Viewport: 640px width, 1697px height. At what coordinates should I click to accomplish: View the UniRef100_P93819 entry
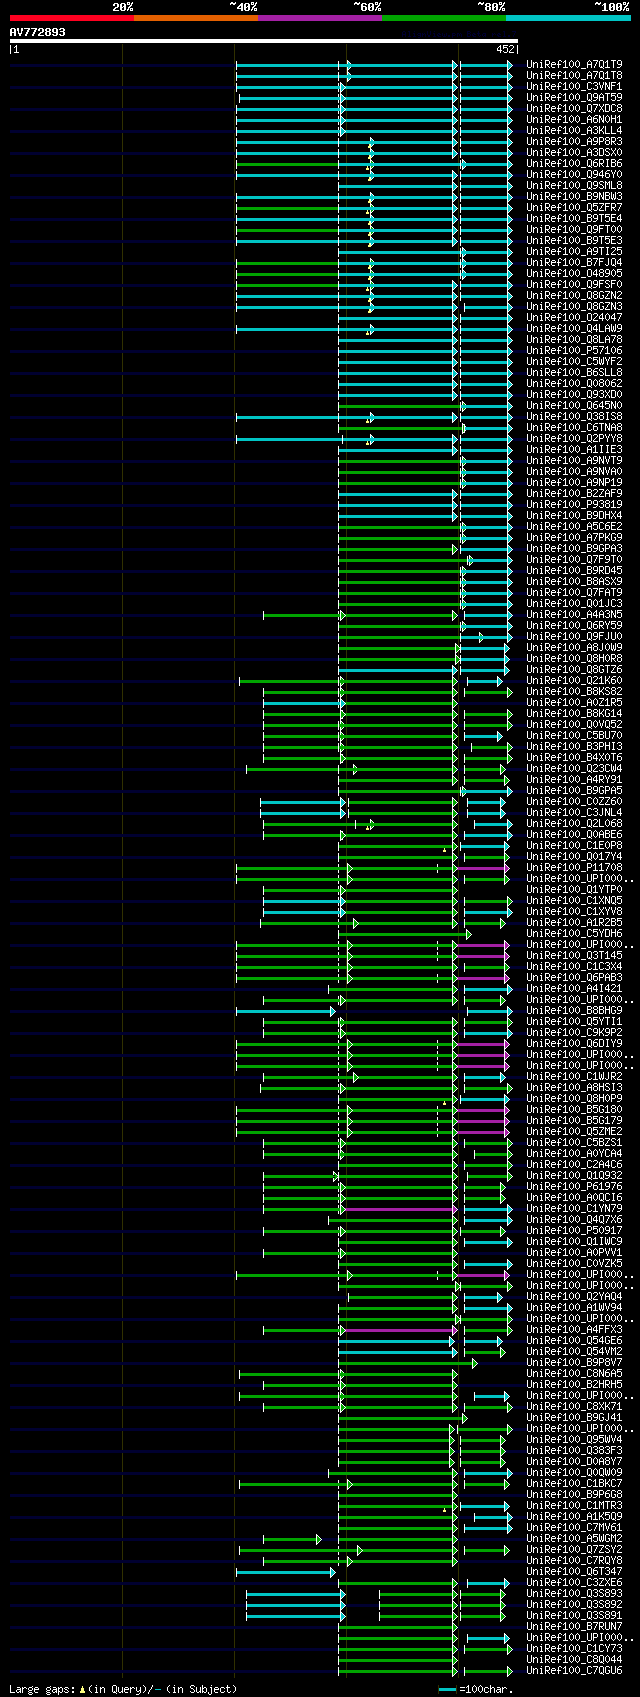574,504
